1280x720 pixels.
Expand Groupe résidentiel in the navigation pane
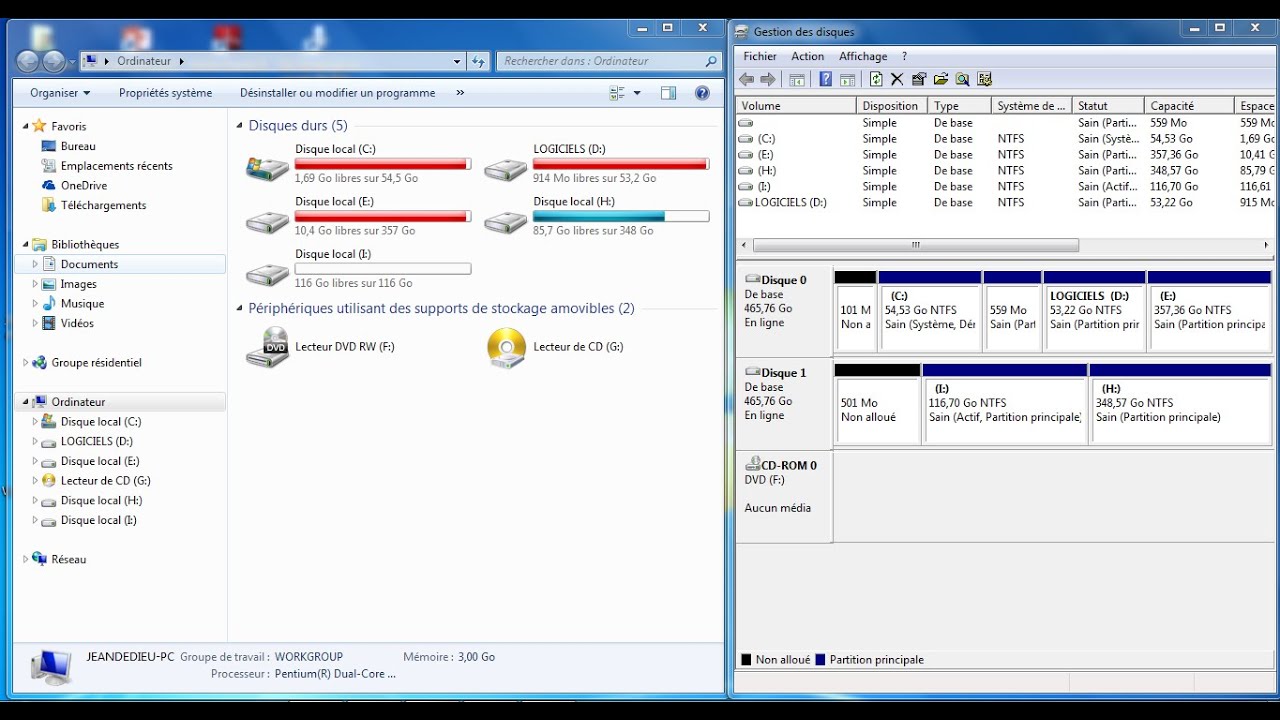tap(25, 363)
